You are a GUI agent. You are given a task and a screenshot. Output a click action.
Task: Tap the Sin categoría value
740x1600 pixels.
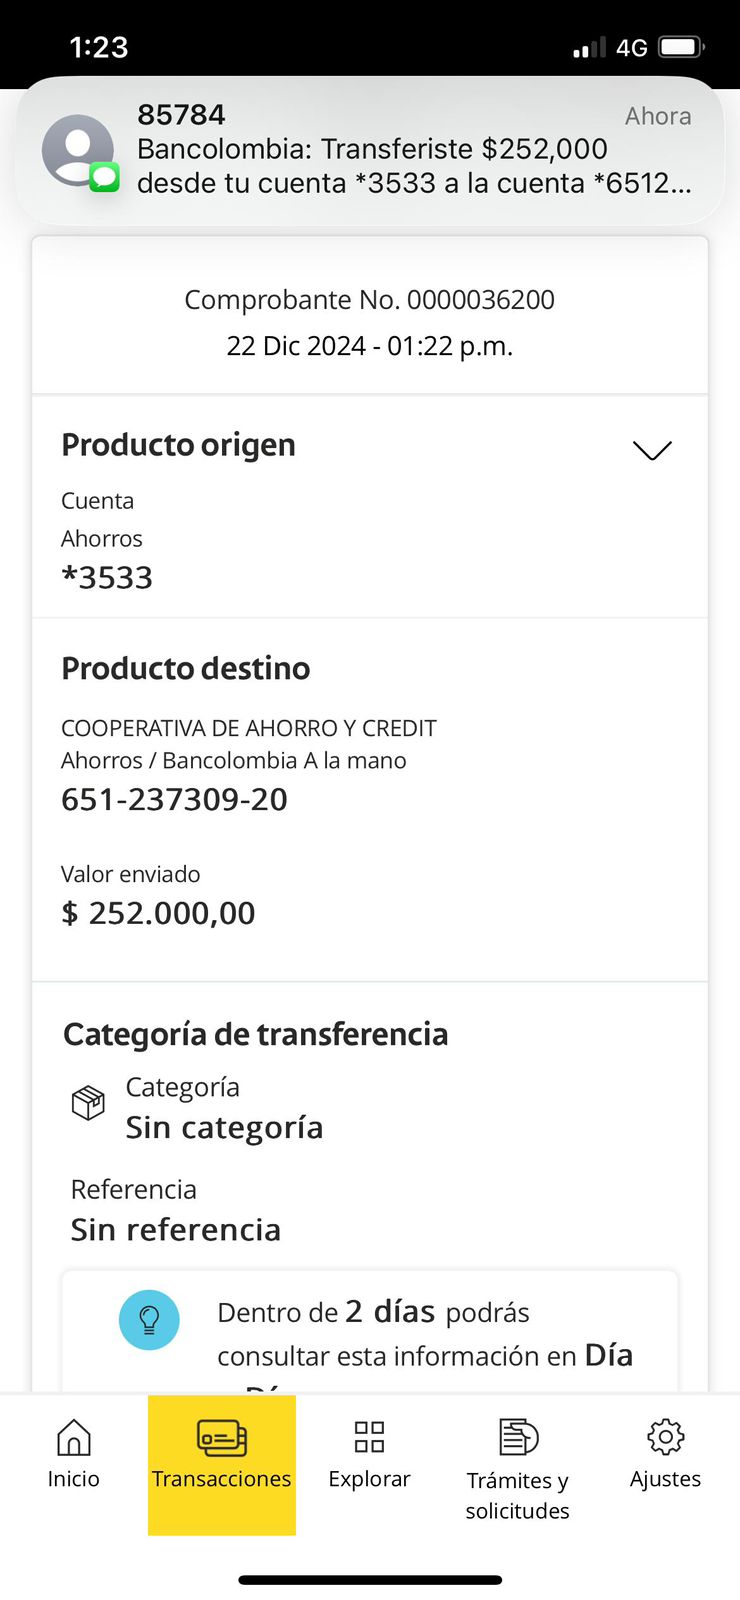pos(224,1128)
